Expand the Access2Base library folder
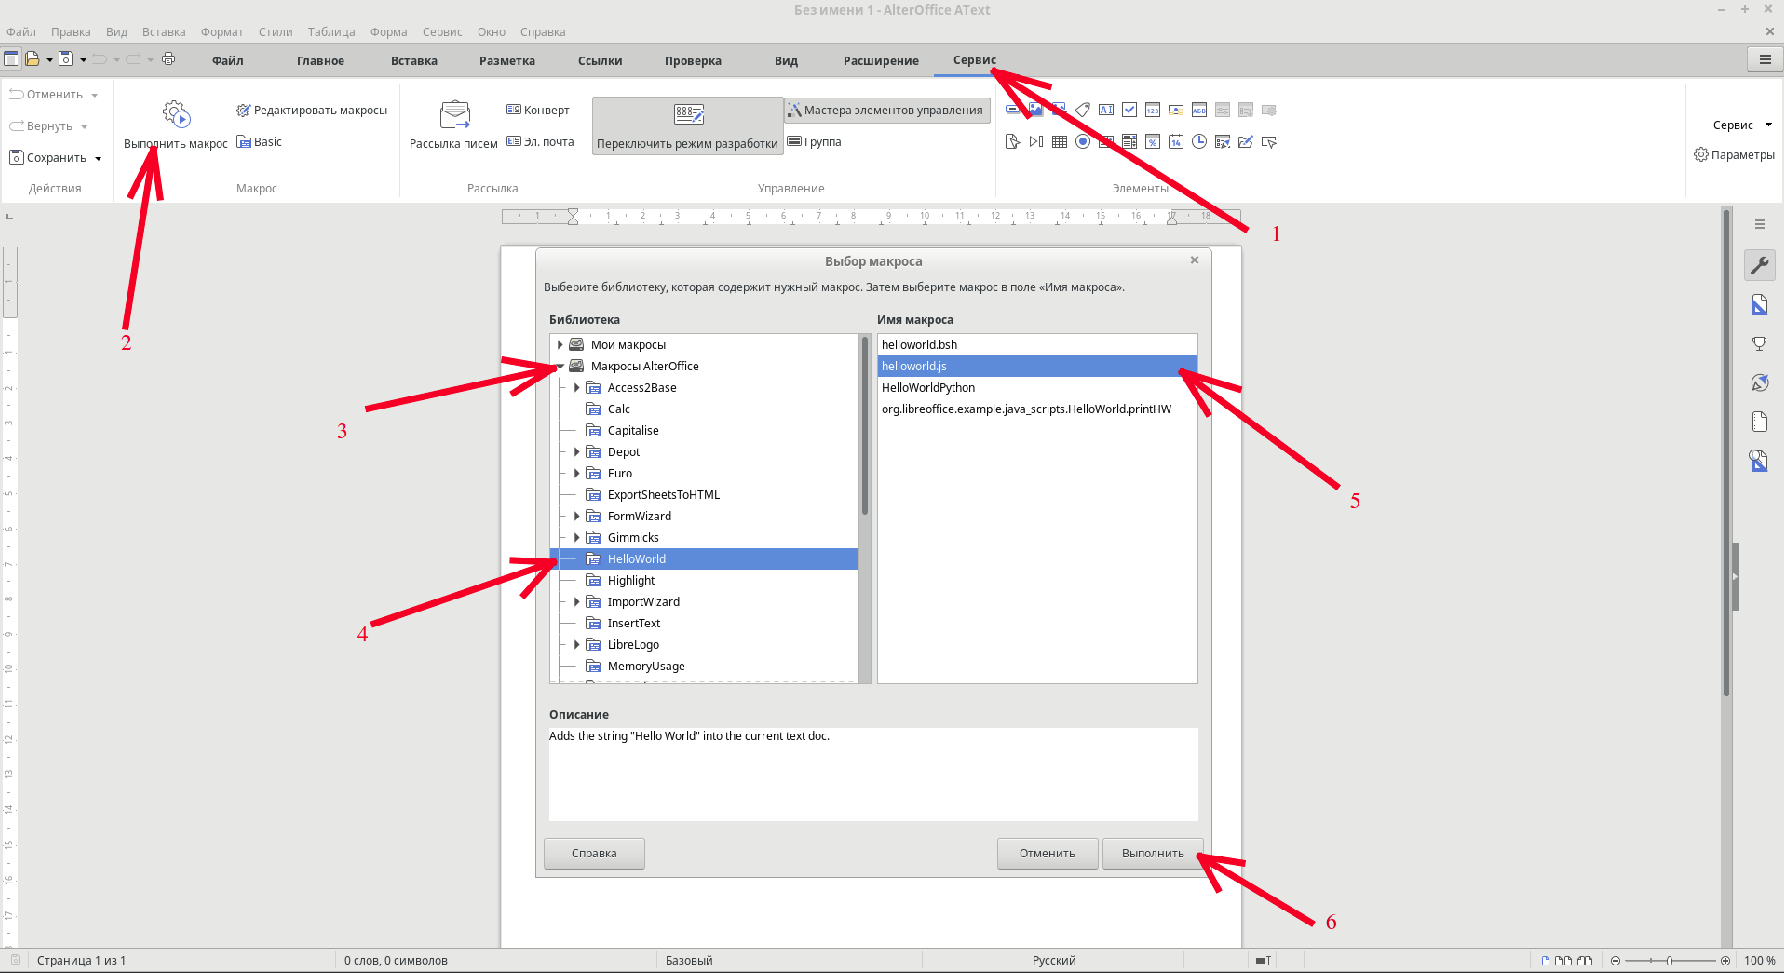 pyautogui.click(x=577, y=388)
